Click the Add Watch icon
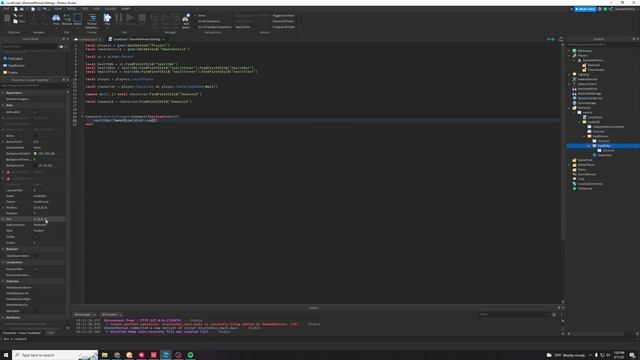This screenshot has width=640, height=360. pos(186,18)
